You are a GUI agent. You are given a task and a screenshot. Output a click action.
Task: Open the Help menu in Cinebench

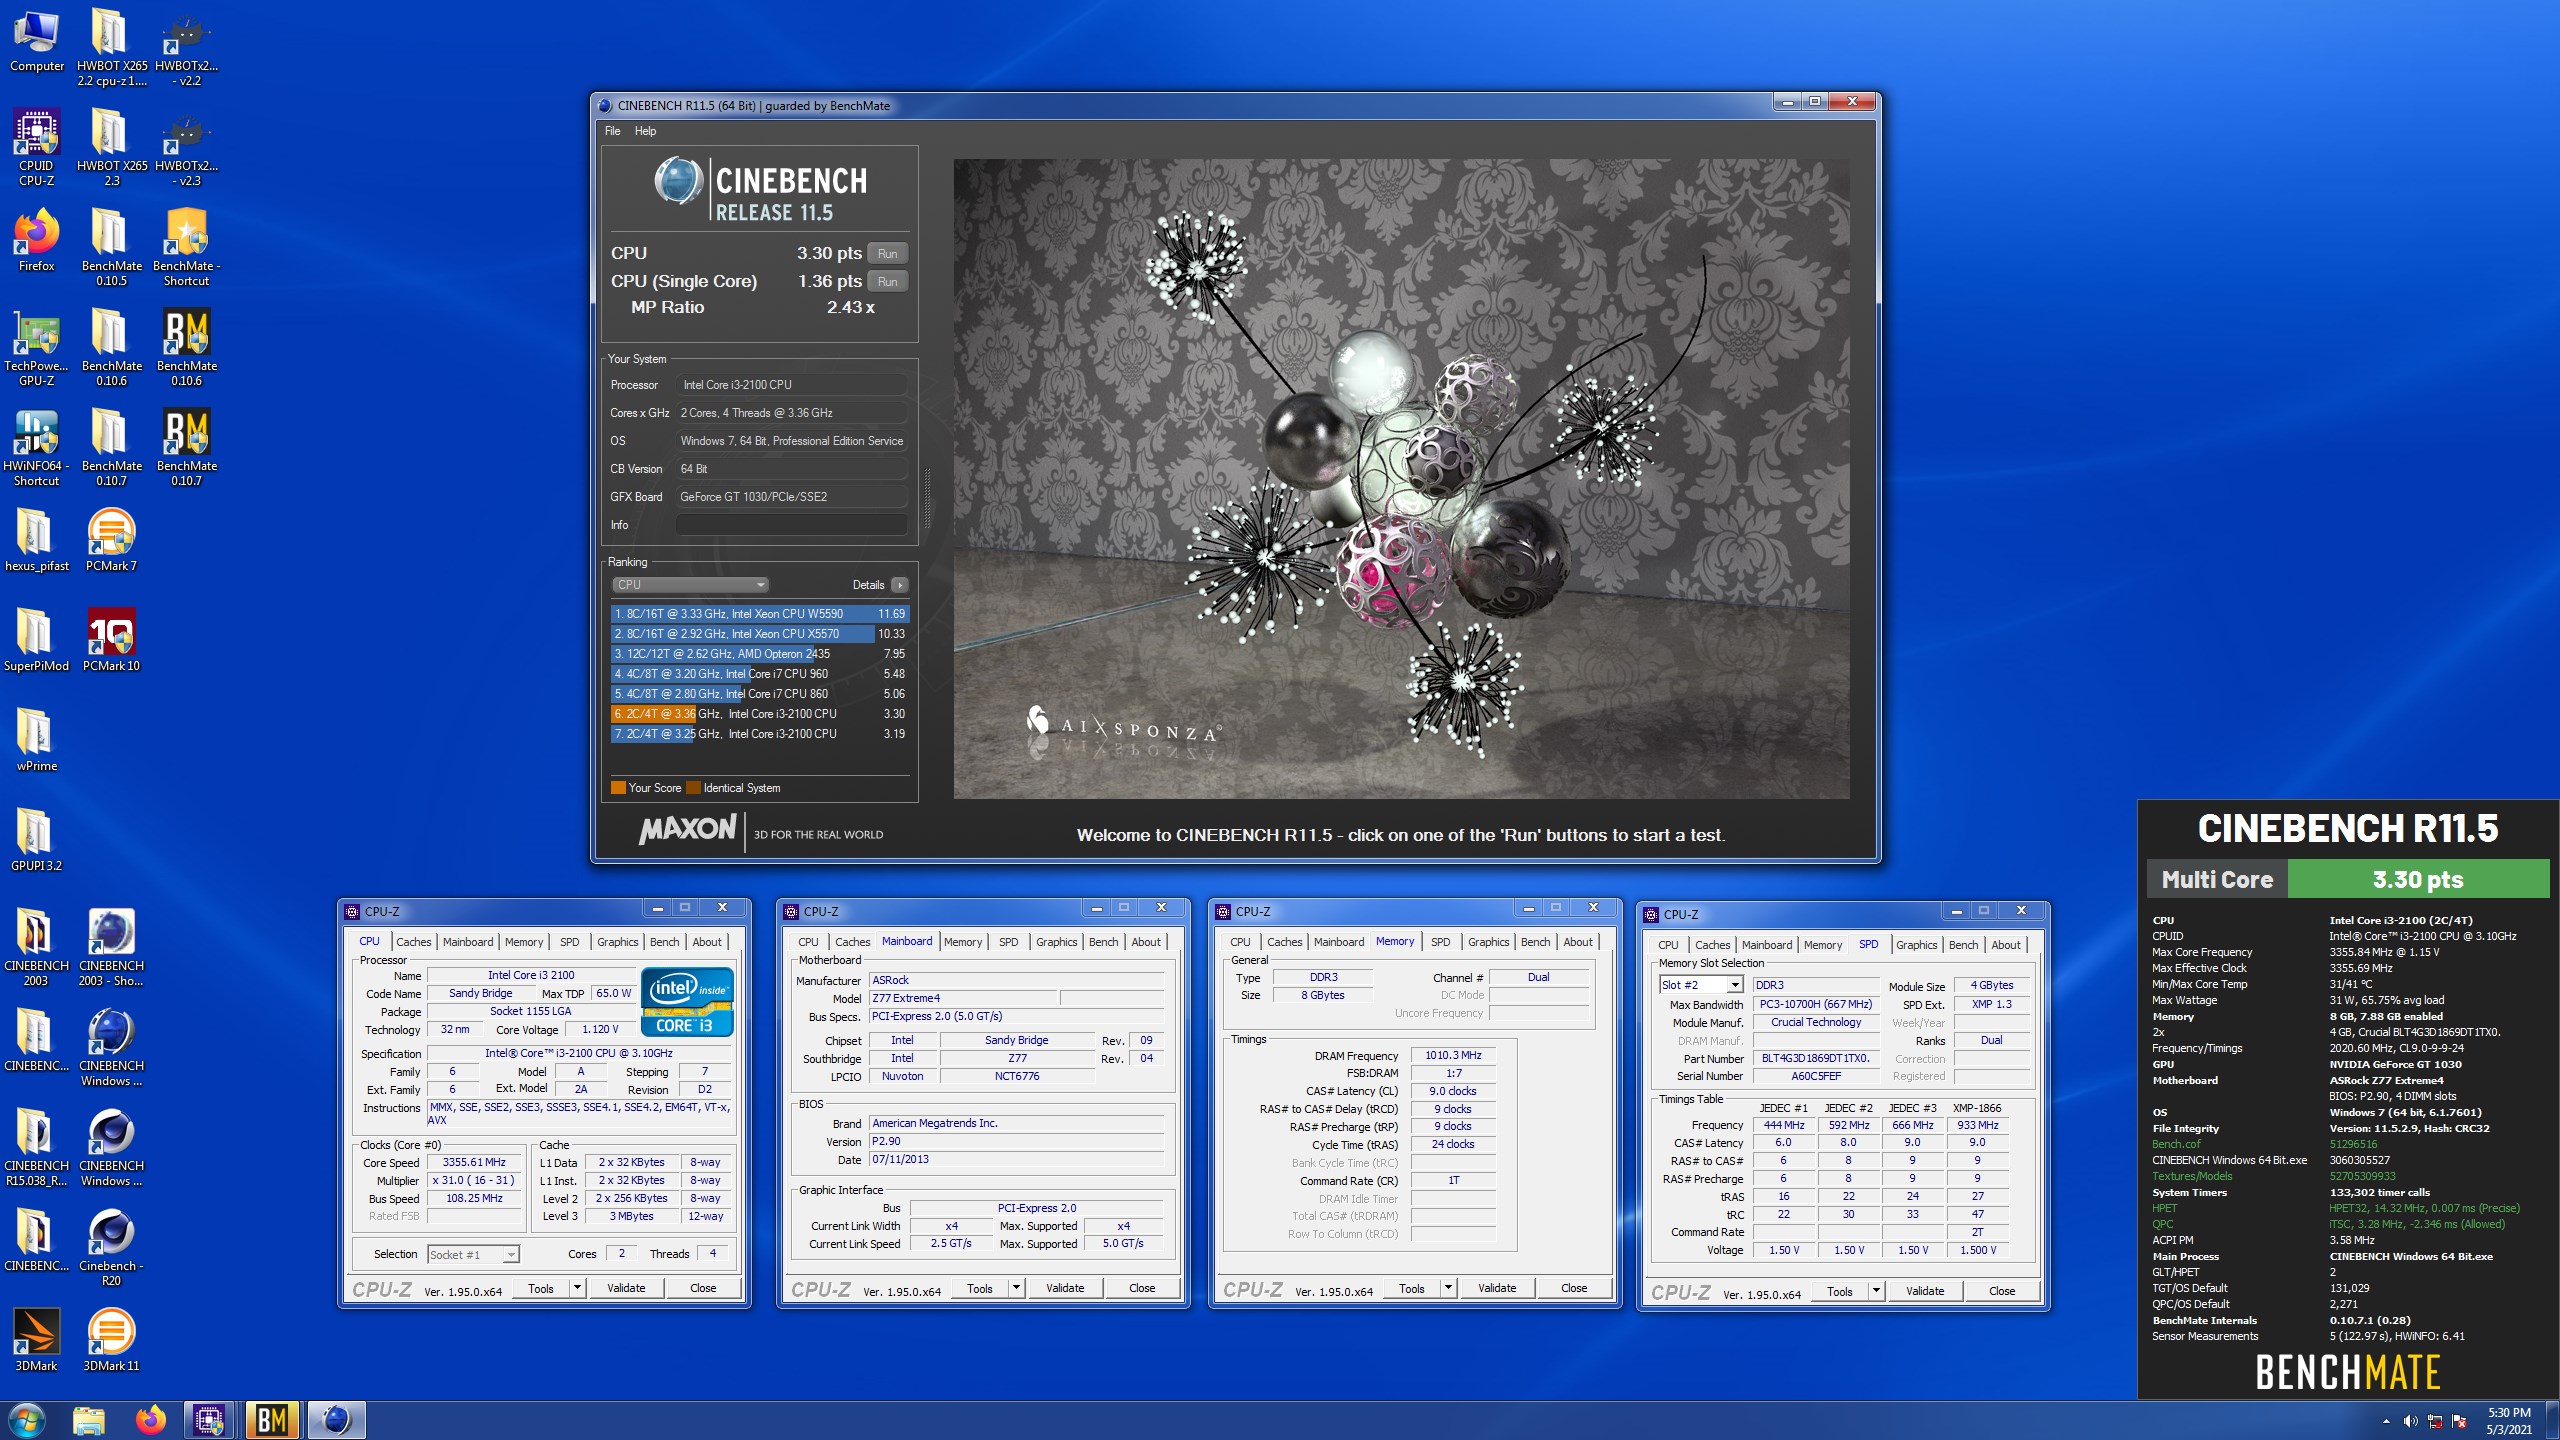pos(645,131)
